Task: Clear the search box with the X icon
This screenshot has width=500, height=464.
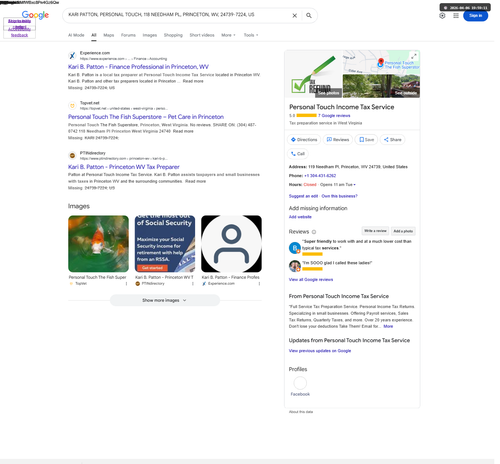Action: coord(295,16)
